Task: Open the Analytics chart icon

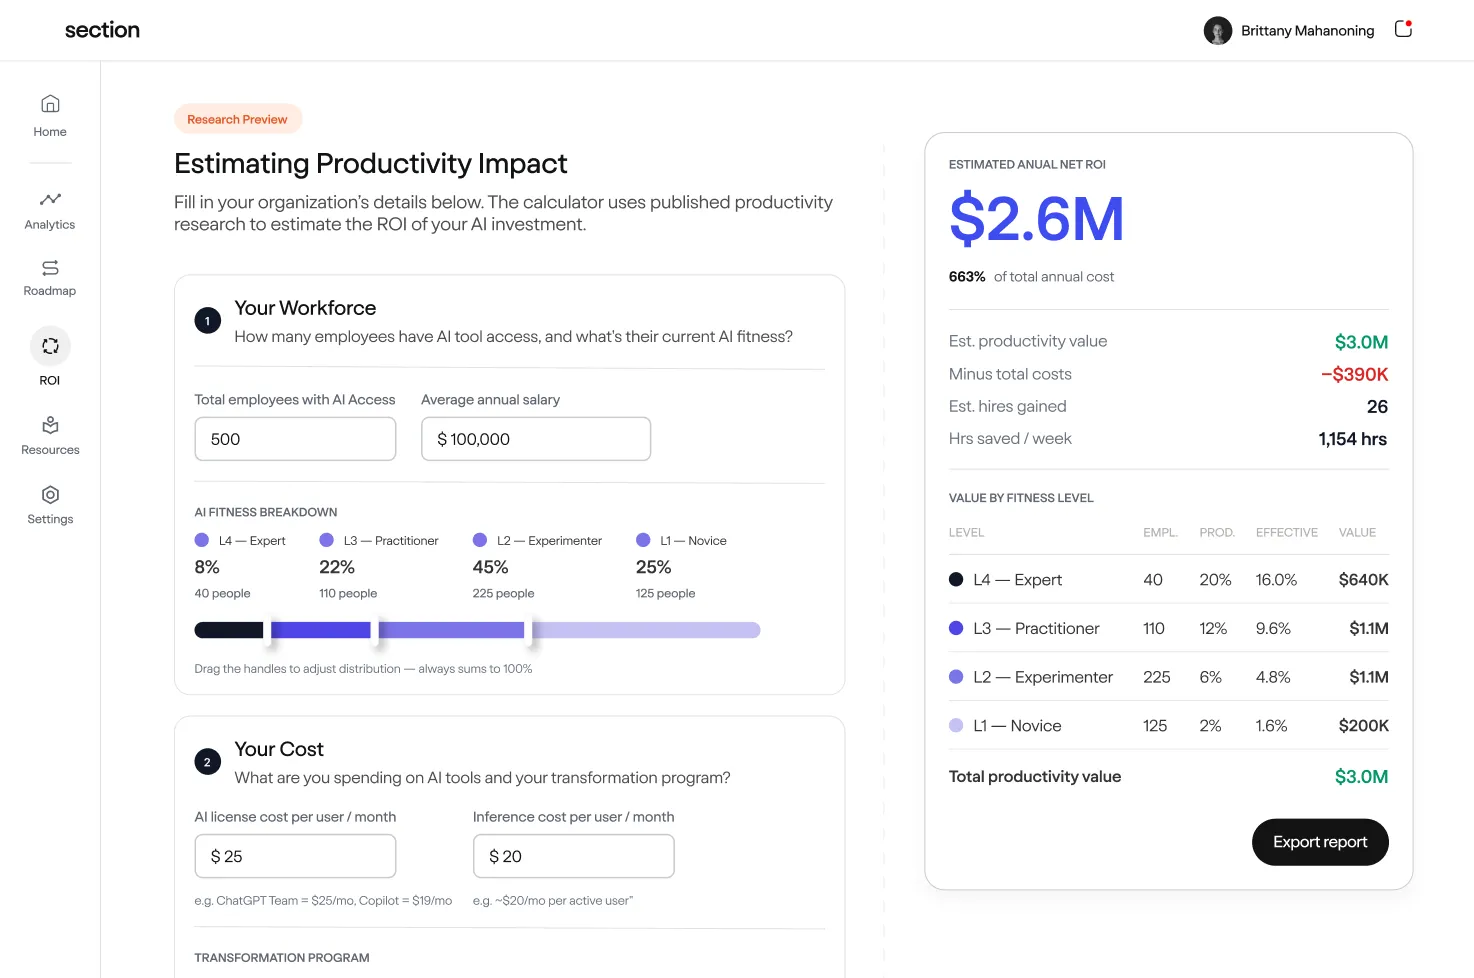Action: click(50, 199)
